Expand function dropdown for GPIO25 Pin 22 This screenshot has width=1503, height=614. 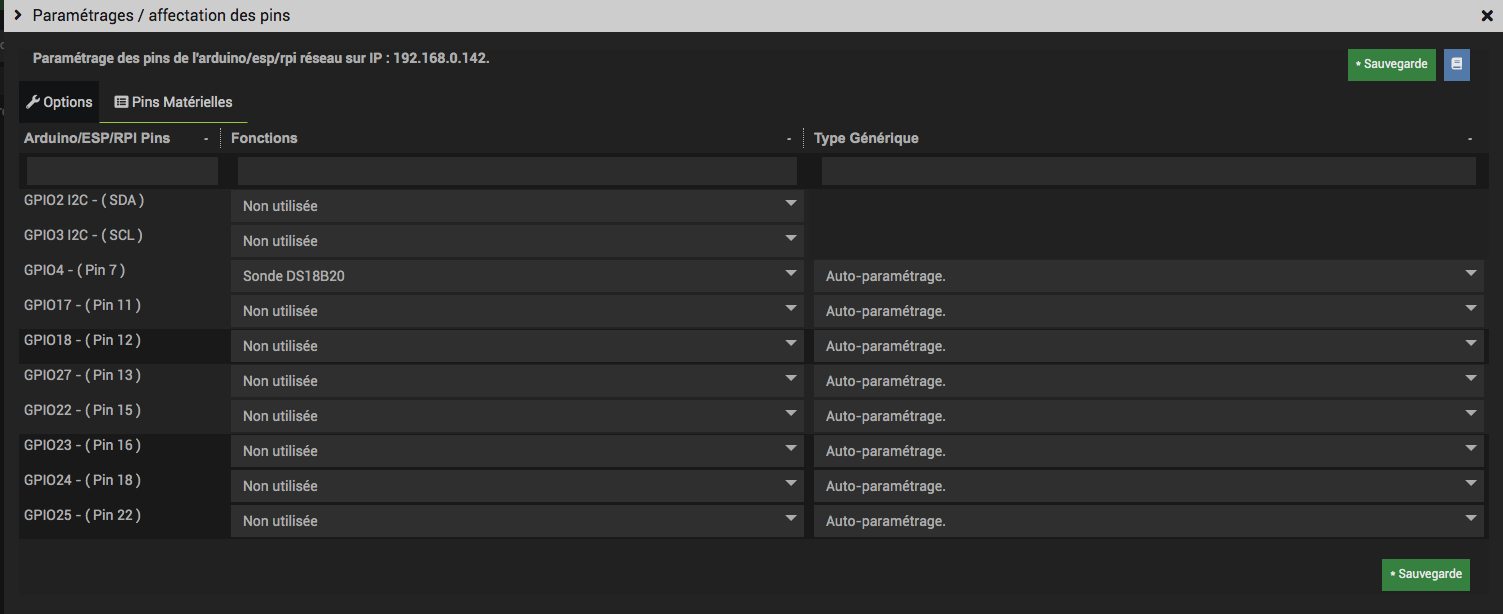[517, 521]
